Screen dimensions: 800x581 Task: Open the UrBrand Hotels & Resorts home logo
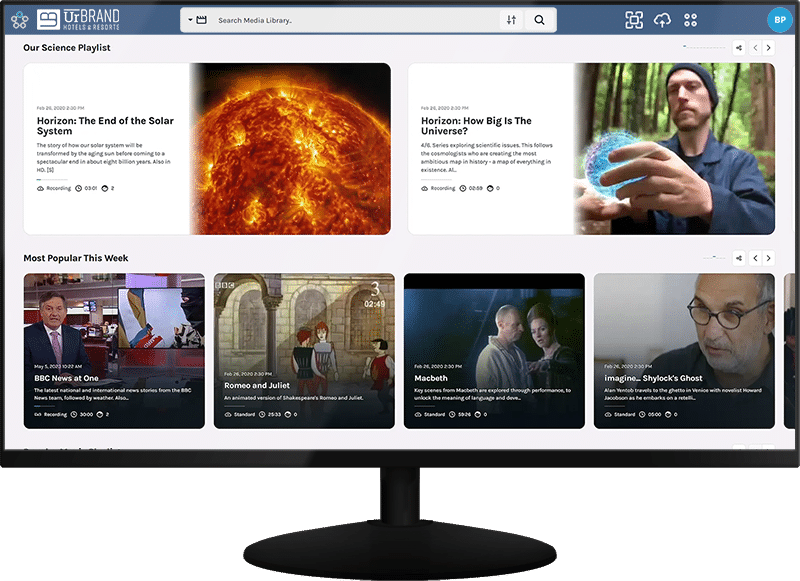pyautogui.click(x=79, y=20)
